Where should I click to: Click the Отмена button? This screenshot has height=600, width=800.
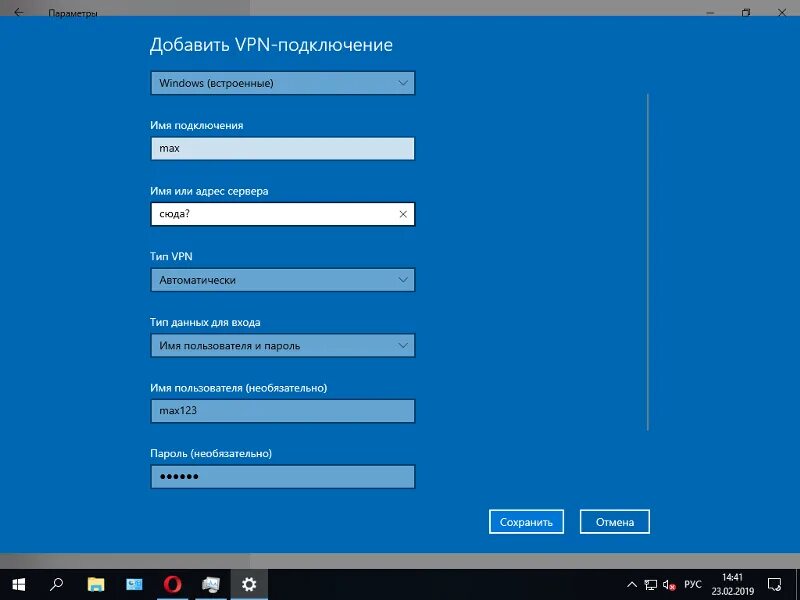[614, 521]
